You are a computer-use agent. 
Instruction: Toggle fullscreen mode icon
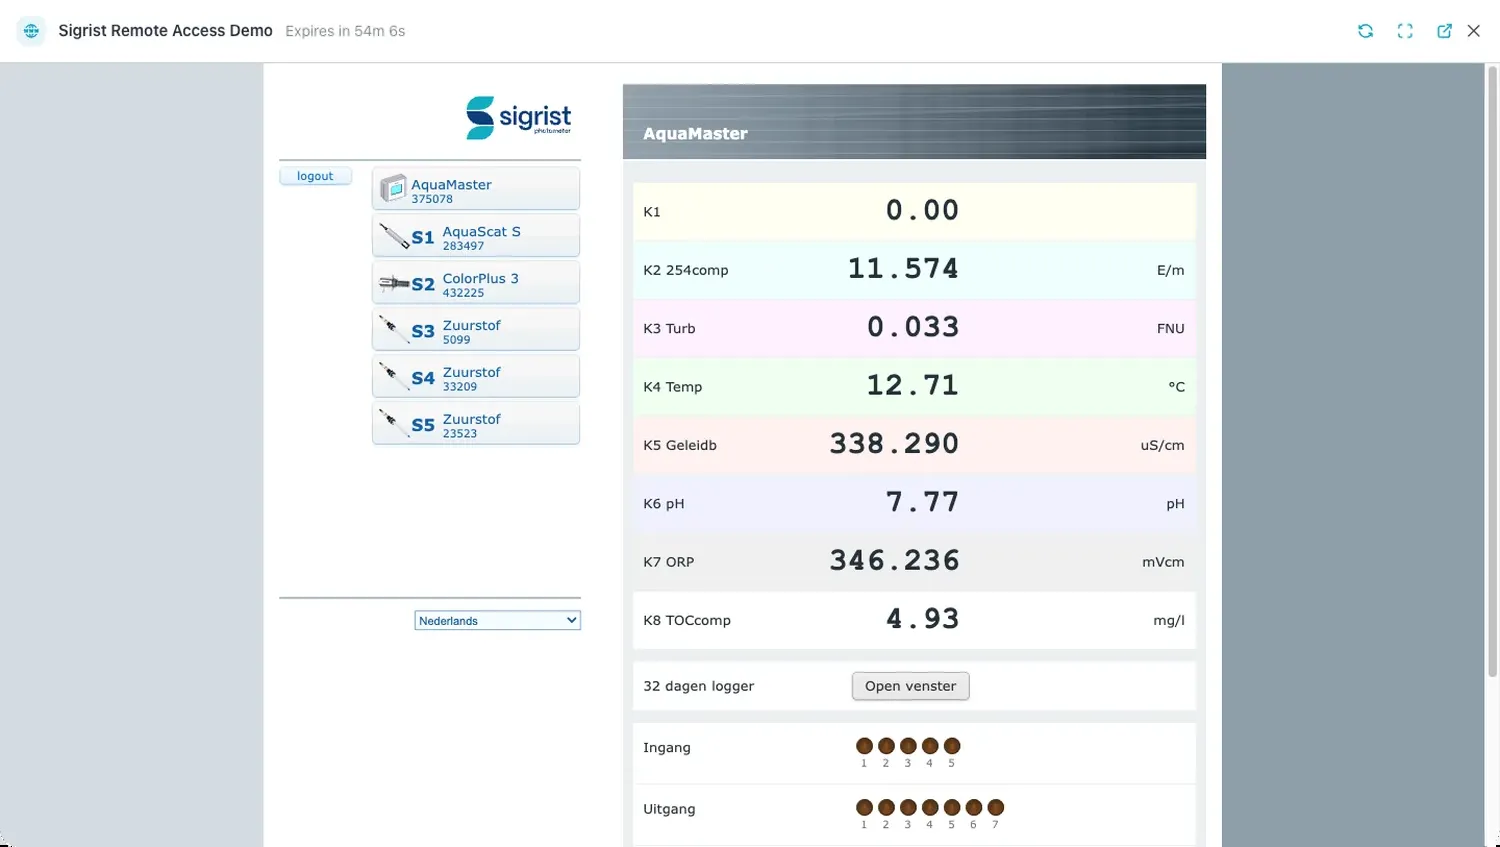tap(1405, 31)
